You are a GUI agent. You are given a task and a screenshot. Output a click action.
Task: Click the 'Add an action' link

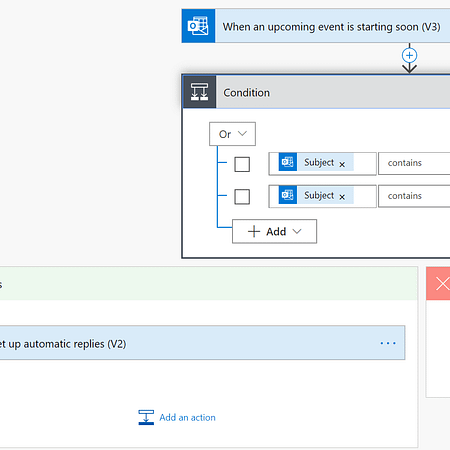[x=187, y=418]
